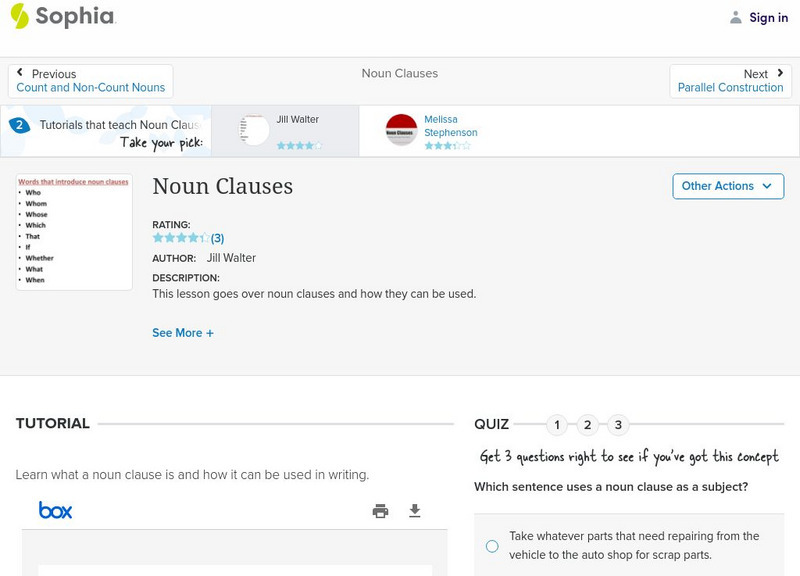
Task: Click the Box logo in the viewer
Action: click(56, 511)
